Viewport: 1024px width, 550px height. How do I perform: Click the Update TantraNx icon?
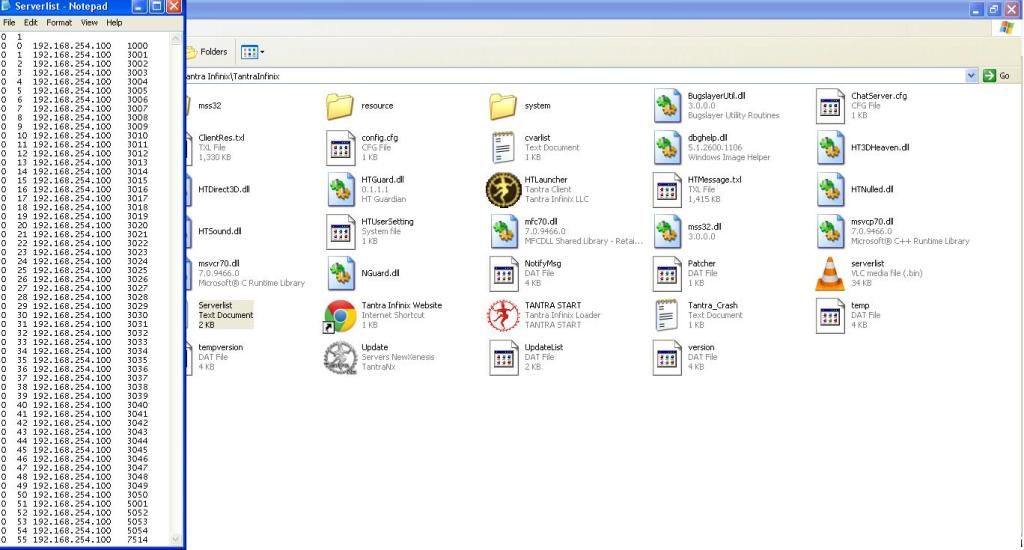pos(341,357)
